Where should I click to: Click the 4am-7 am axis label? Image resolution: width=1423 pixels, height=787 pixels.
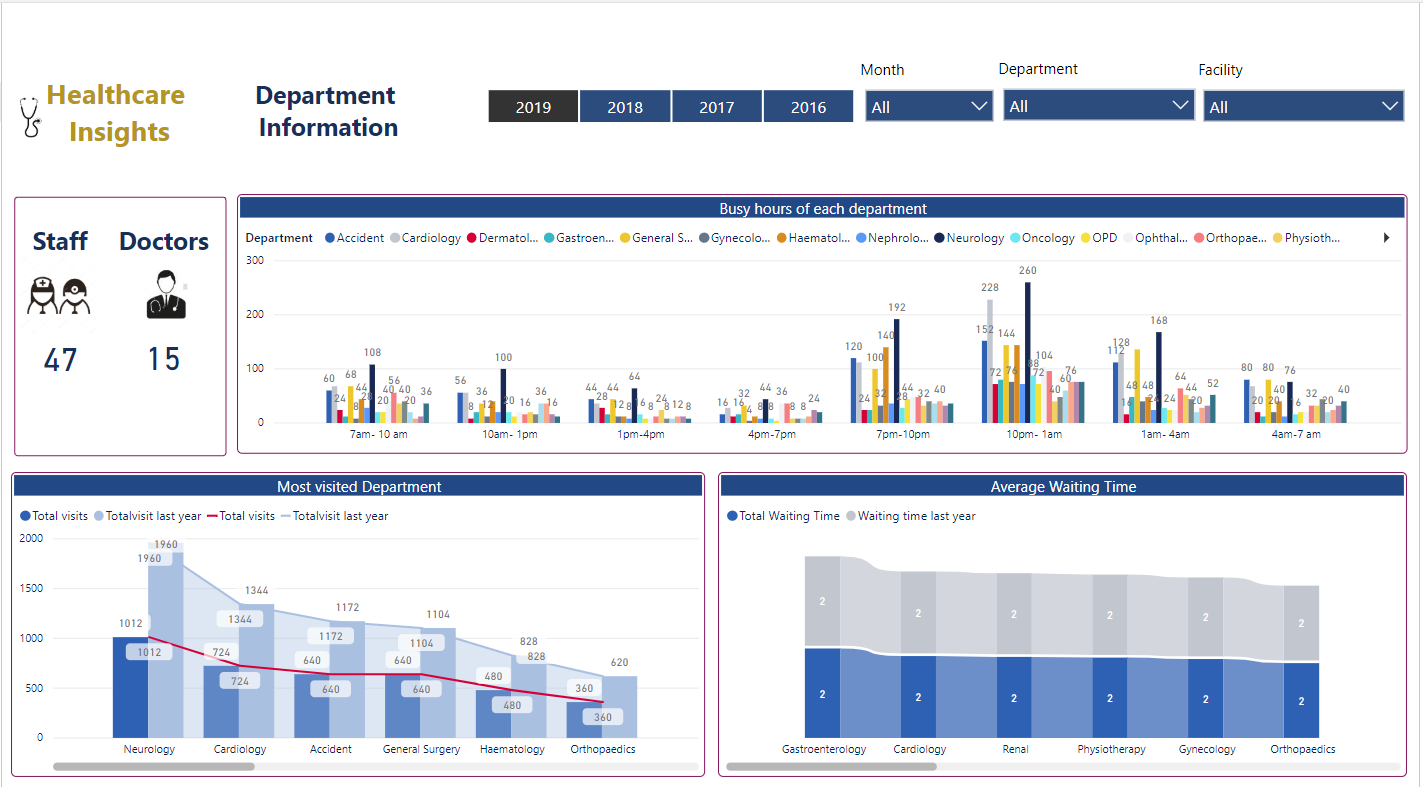coord(1296,434)
